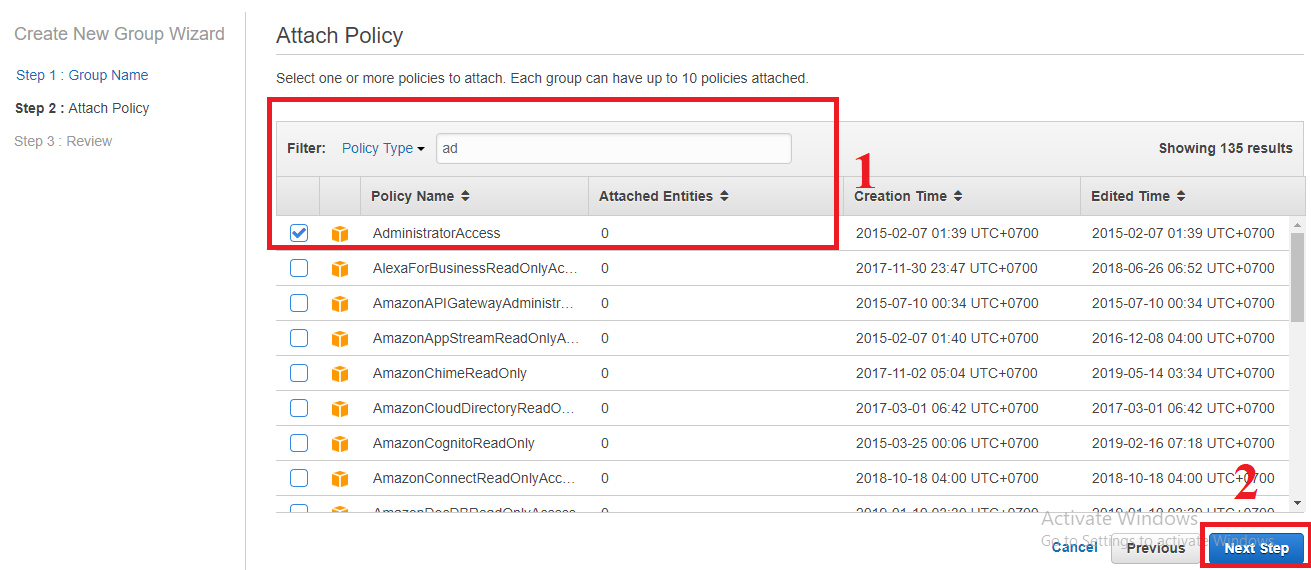This screenshot has height=570, width=1311.
Task: Click the AmazonAppStreamReadOnly policy box icon
Action: click(340, 338)
